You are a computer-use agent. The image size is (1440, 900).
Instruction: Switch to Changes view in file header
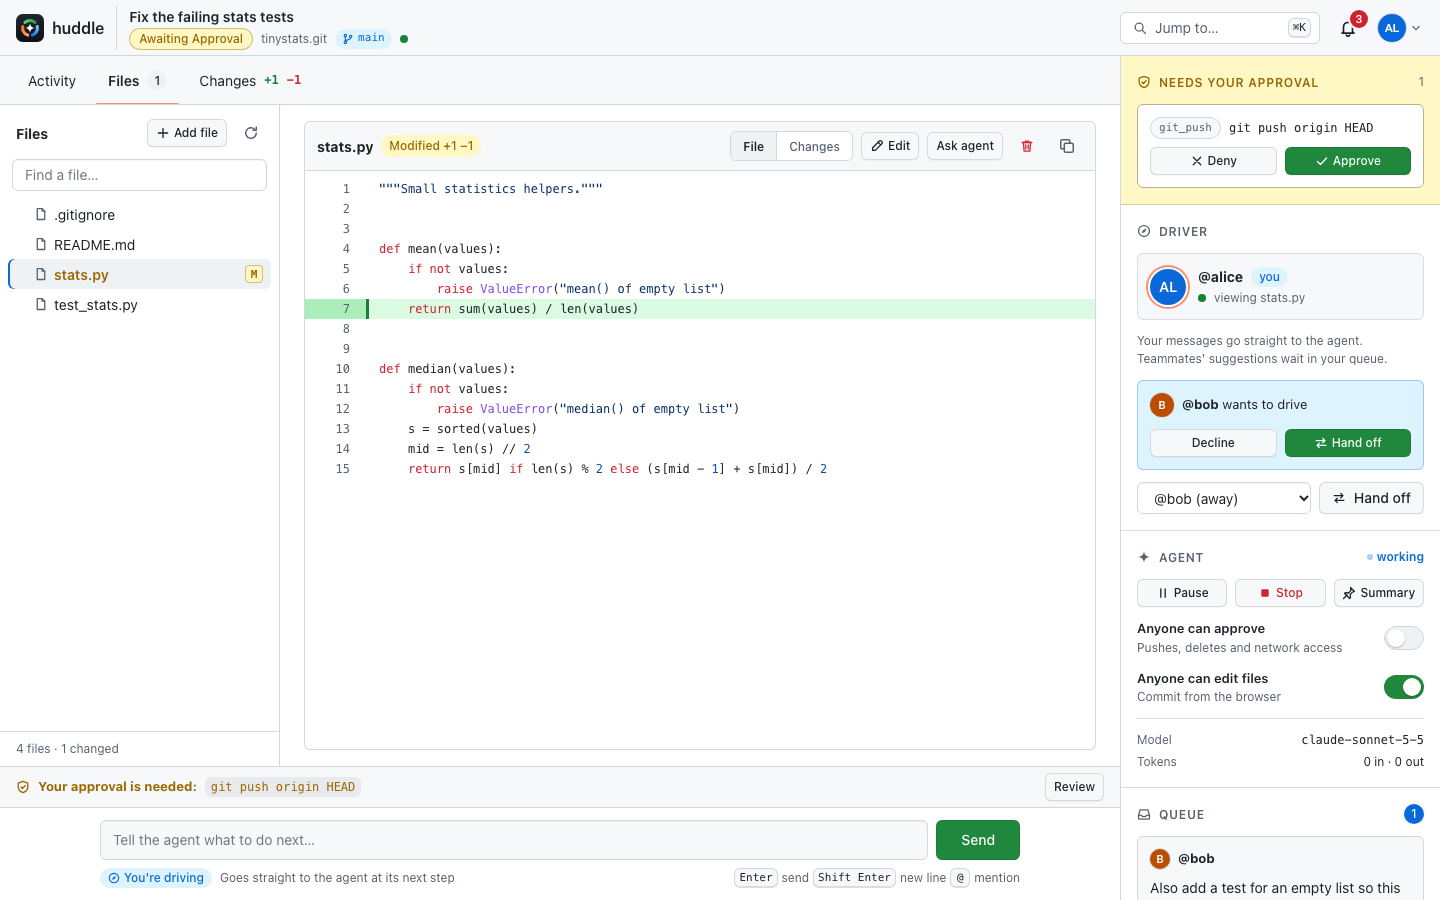pyautogui.click(x=814, y=146)
